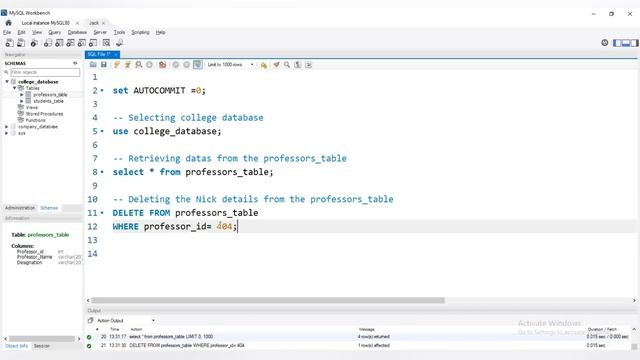
Task: Collapse the Tables node
Action: tap(14, 88)
